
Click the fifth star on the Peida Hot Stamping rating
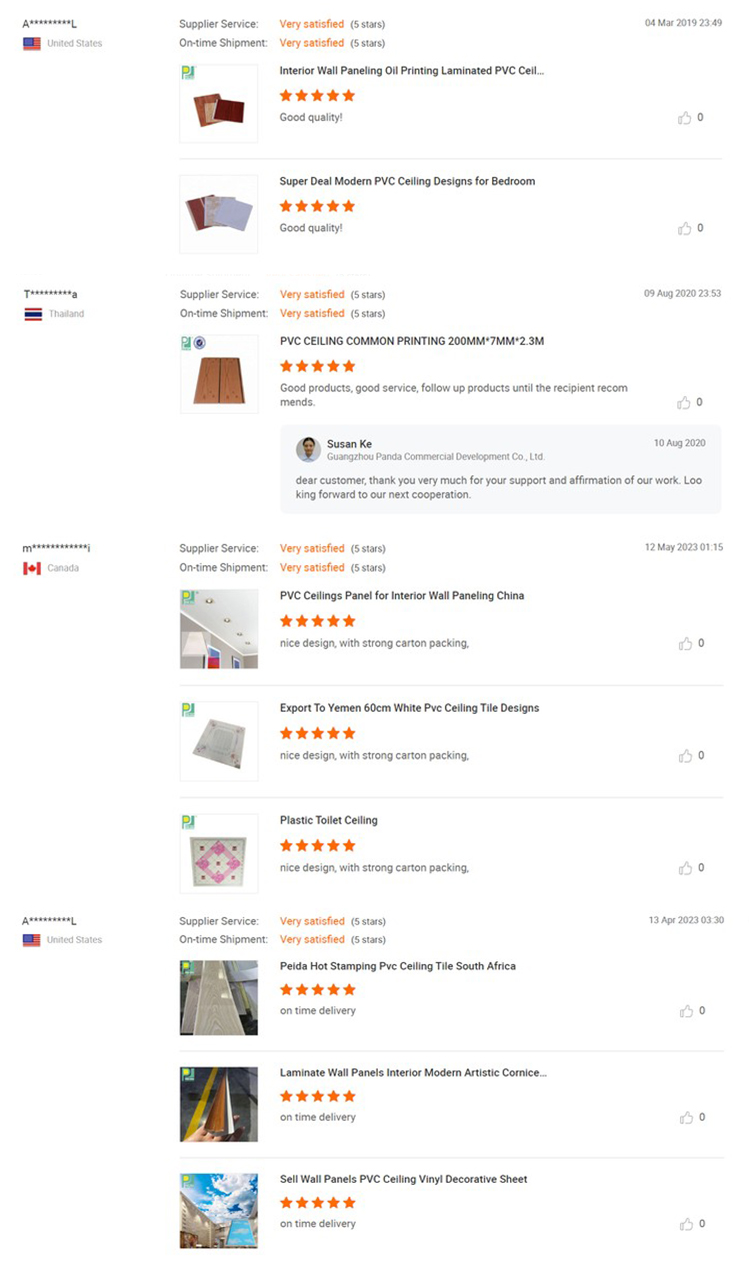[x=348, y=990]
